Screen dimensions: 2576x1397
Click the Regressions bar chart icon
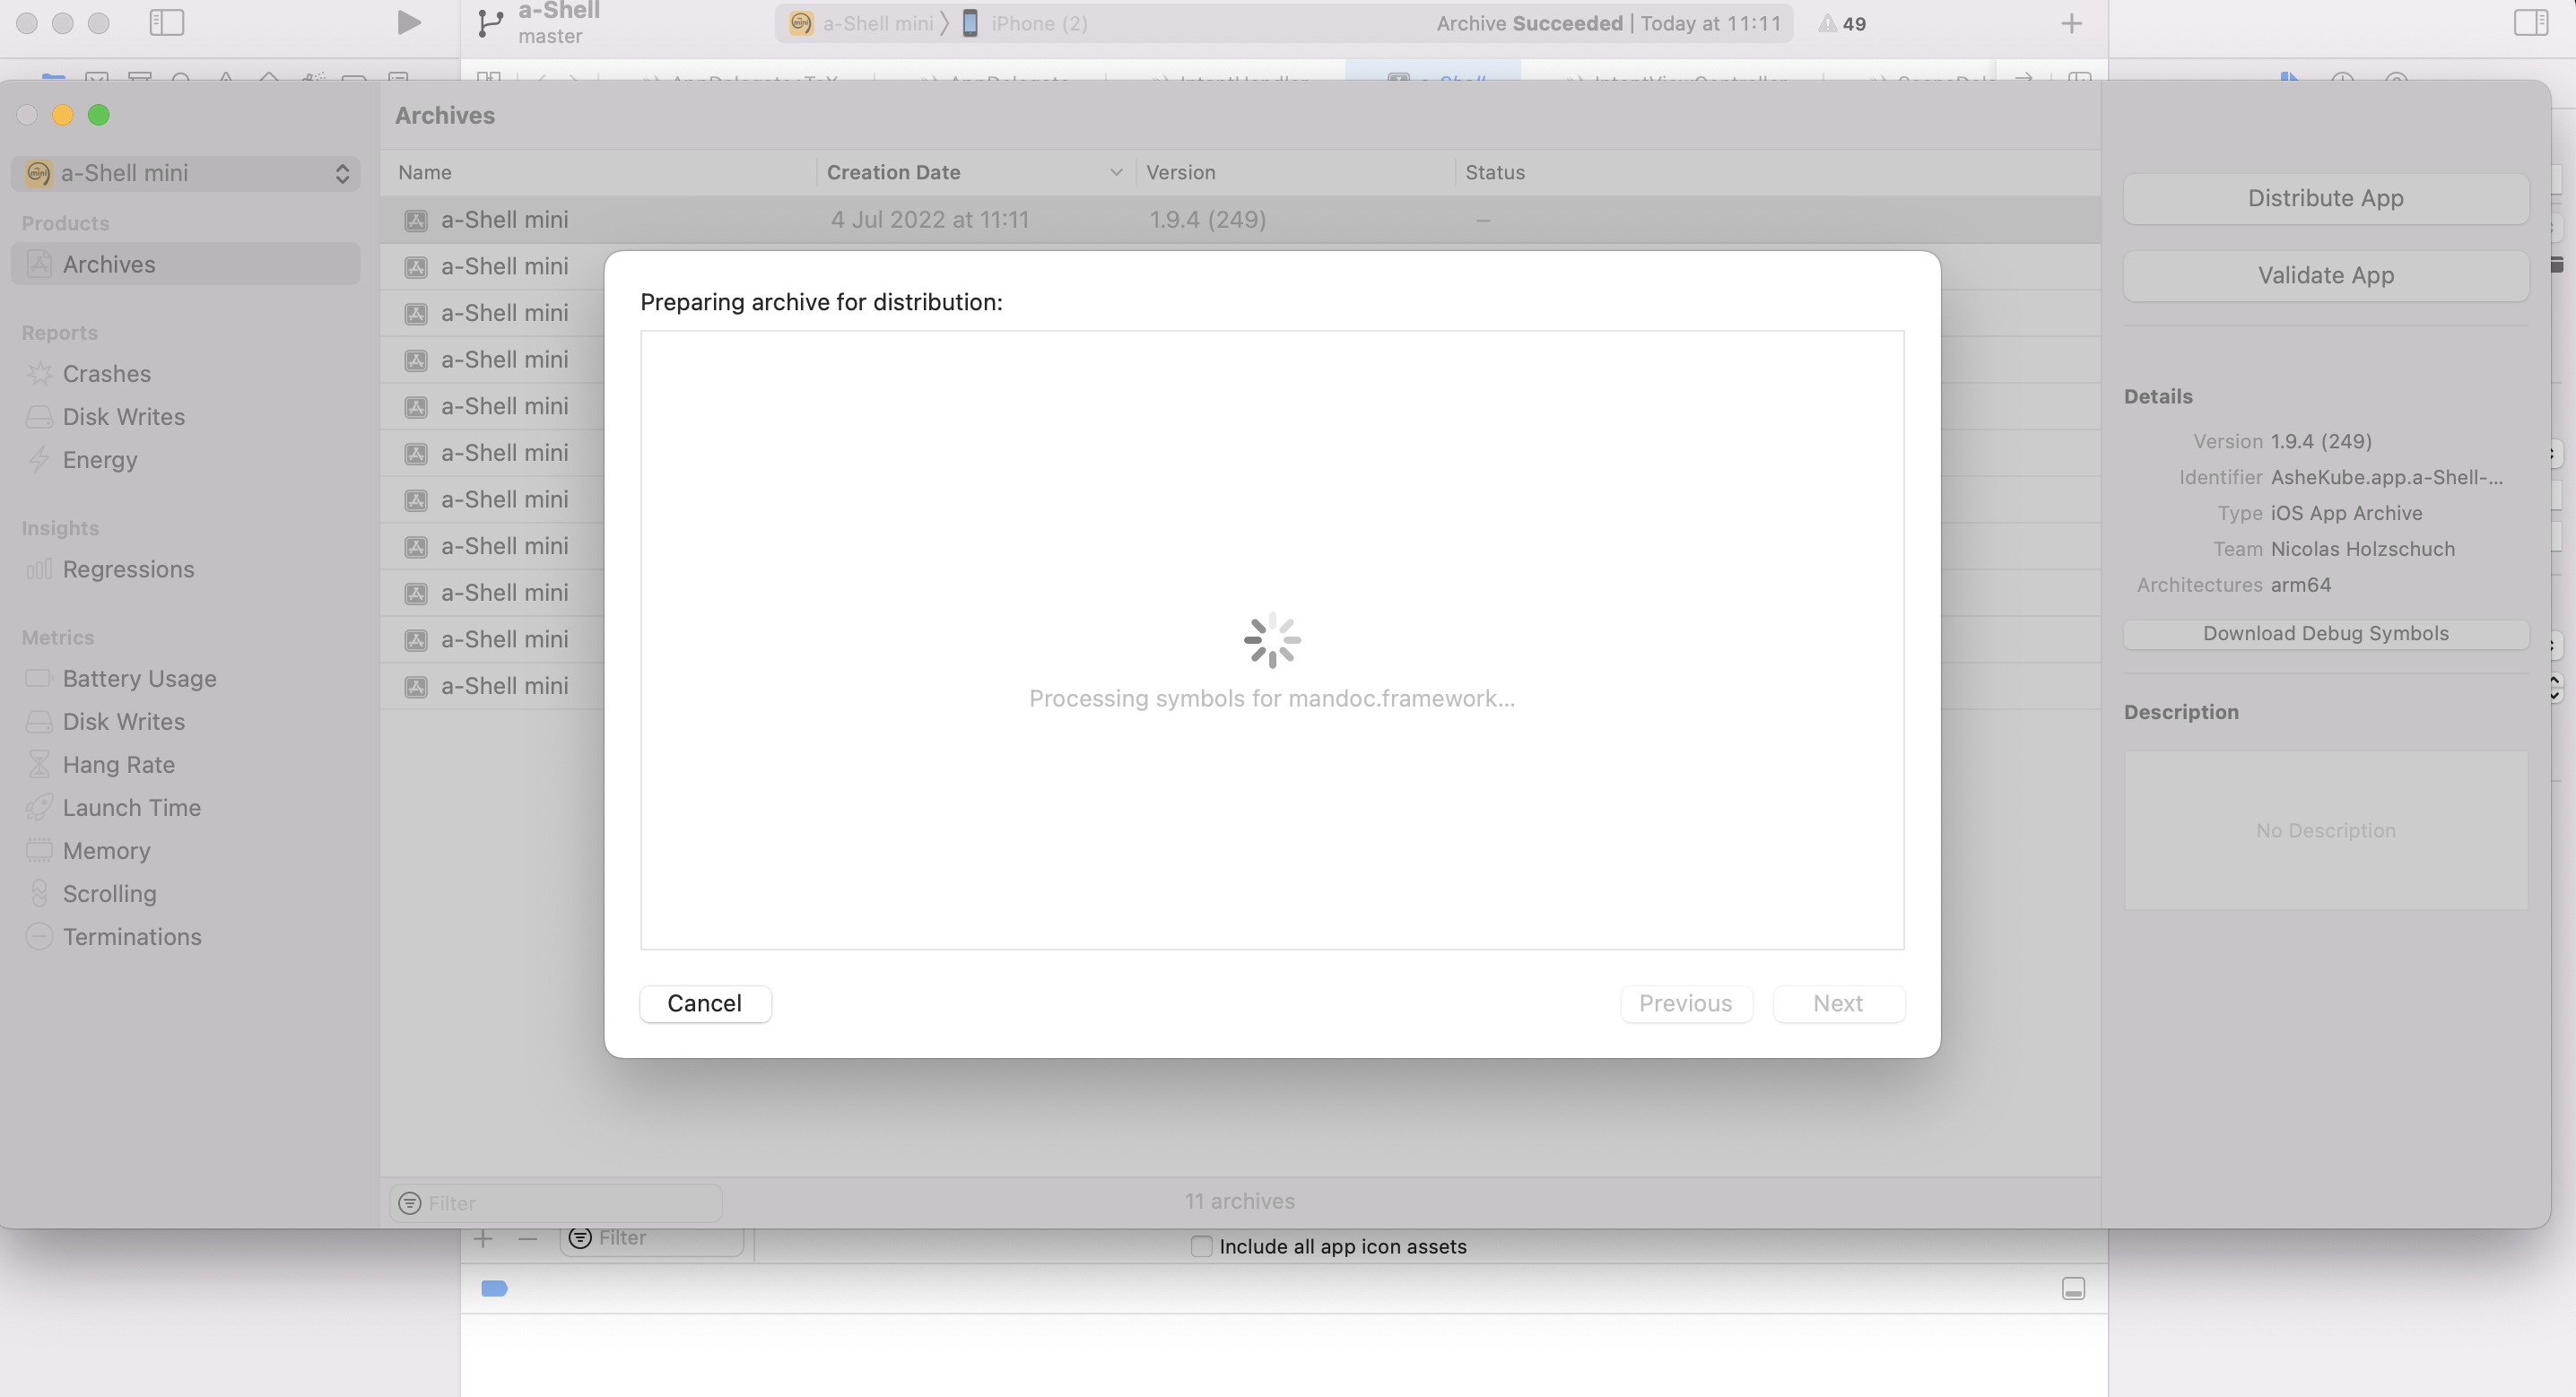pyautogui.click(x=39, y=569)
